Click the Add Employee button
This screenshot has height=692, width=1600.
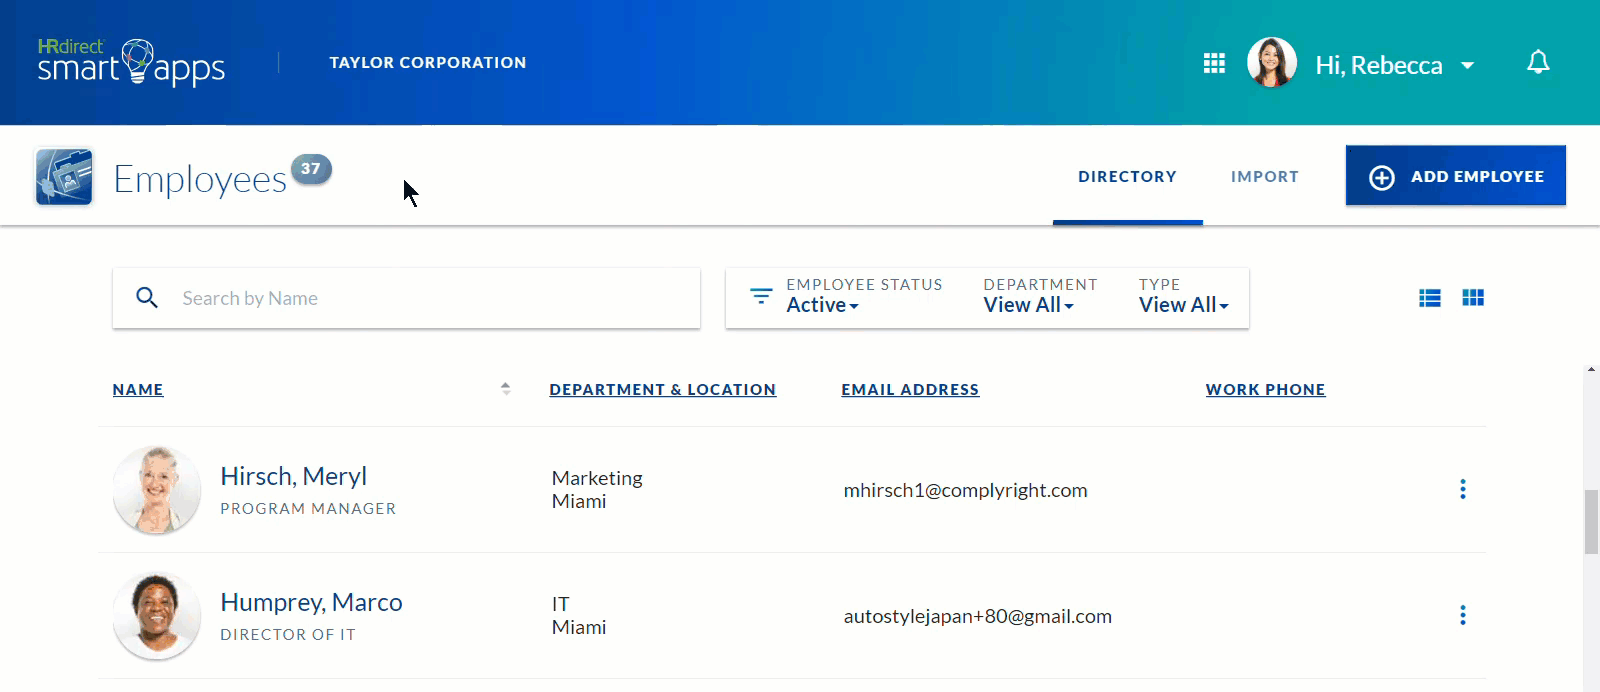point(1456,176)
